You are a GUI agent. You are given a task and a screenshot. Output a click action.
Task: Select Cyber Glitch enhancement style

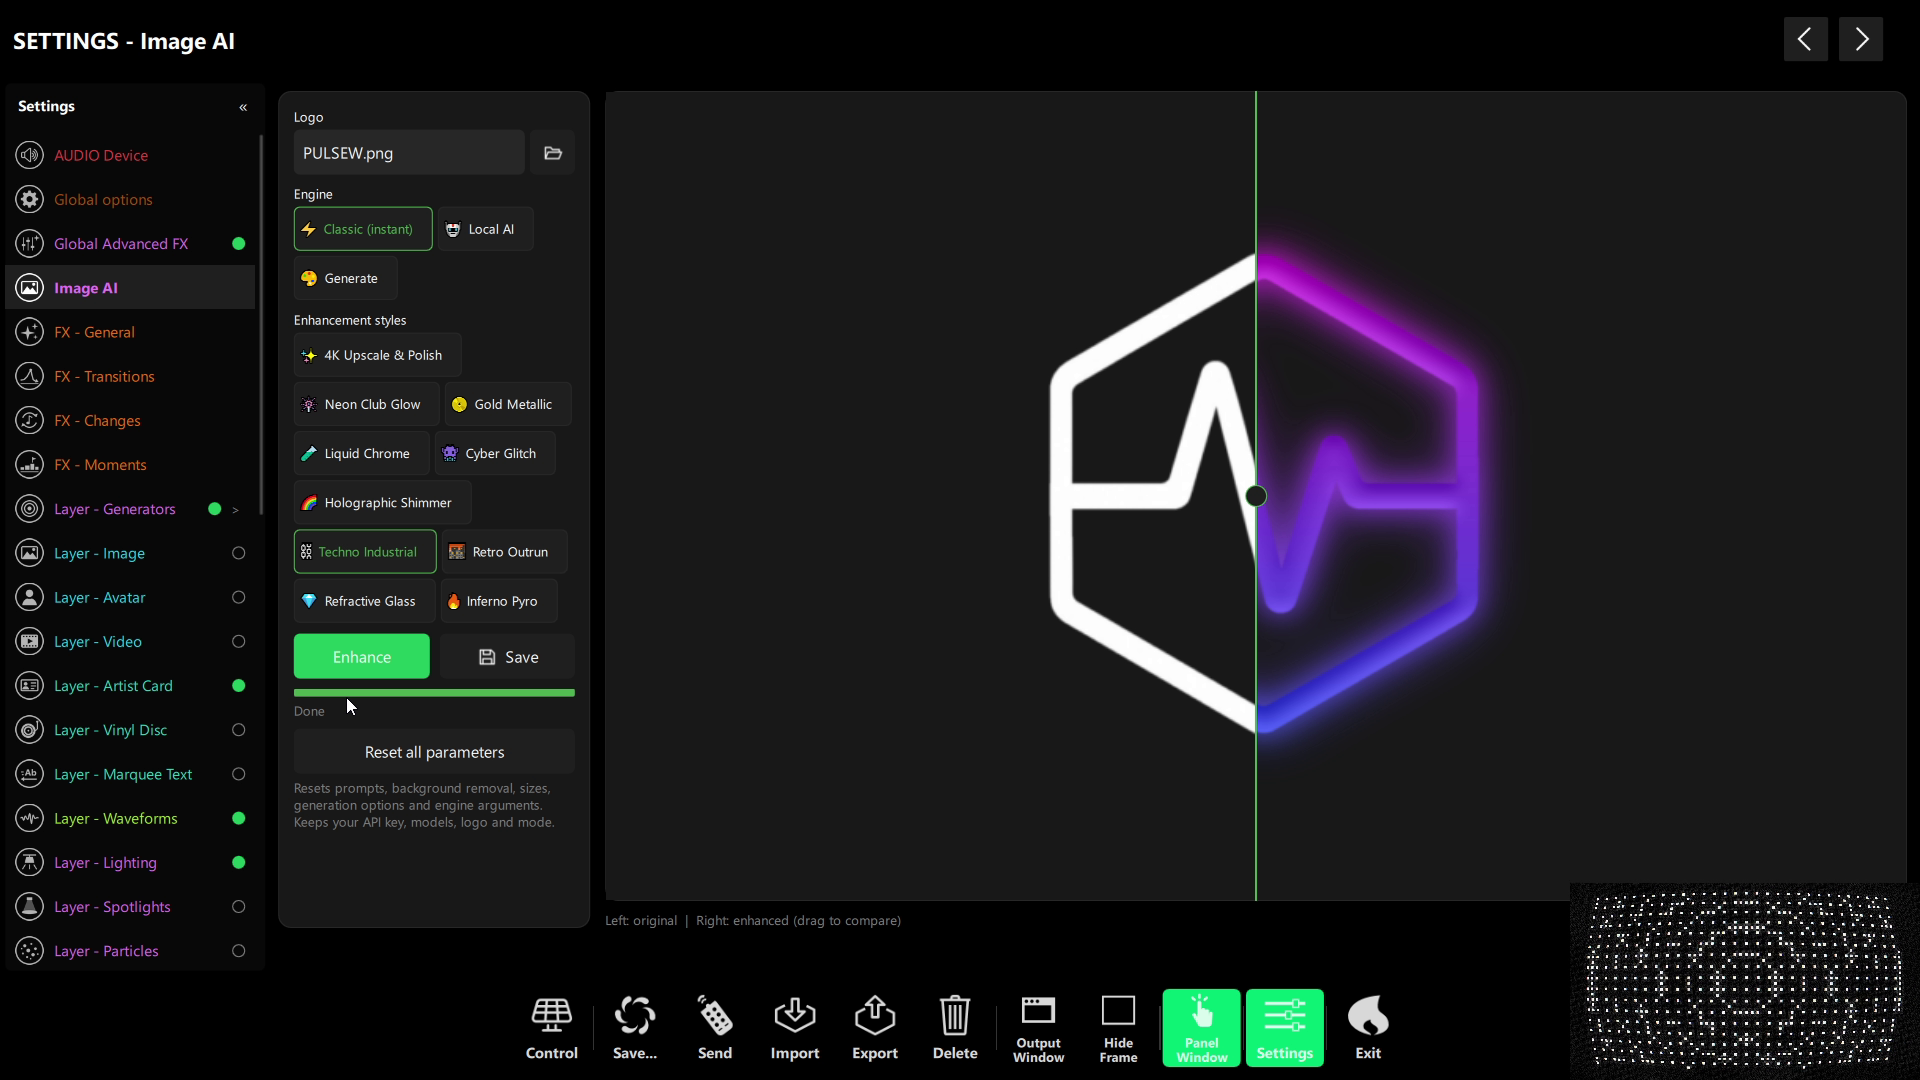point(494,453)
